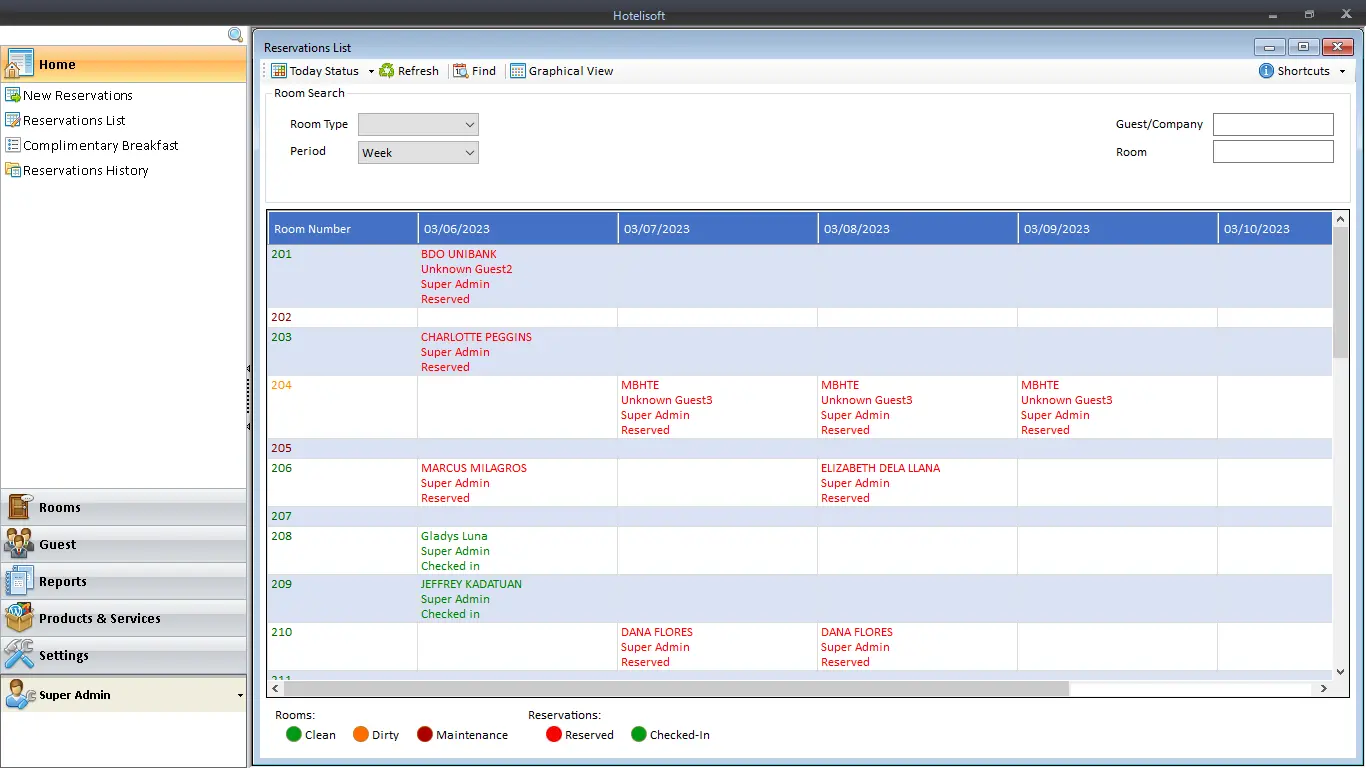This screenshot has width=1366, height=768.
Task: Click the dark red Maintenance legend circle
Action: (x=425, y=734)
